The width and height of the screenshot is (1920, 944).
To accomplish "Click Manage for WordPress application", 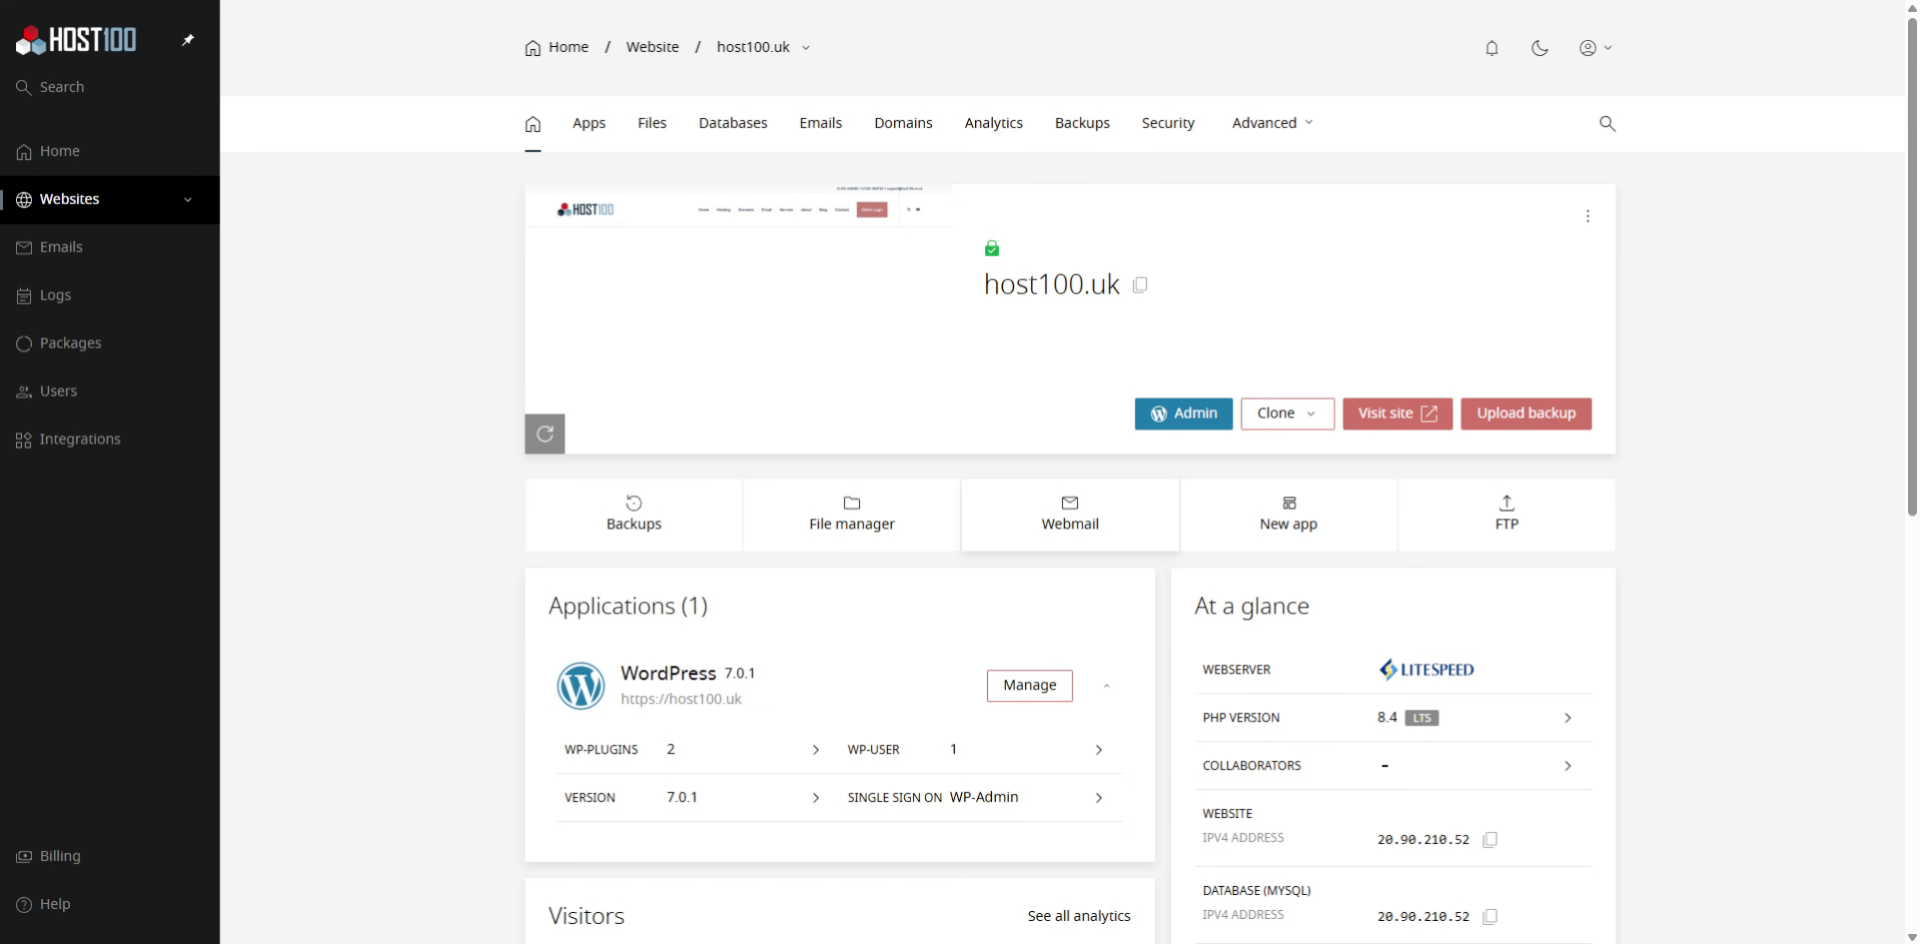I will (x=1030, y=686).
